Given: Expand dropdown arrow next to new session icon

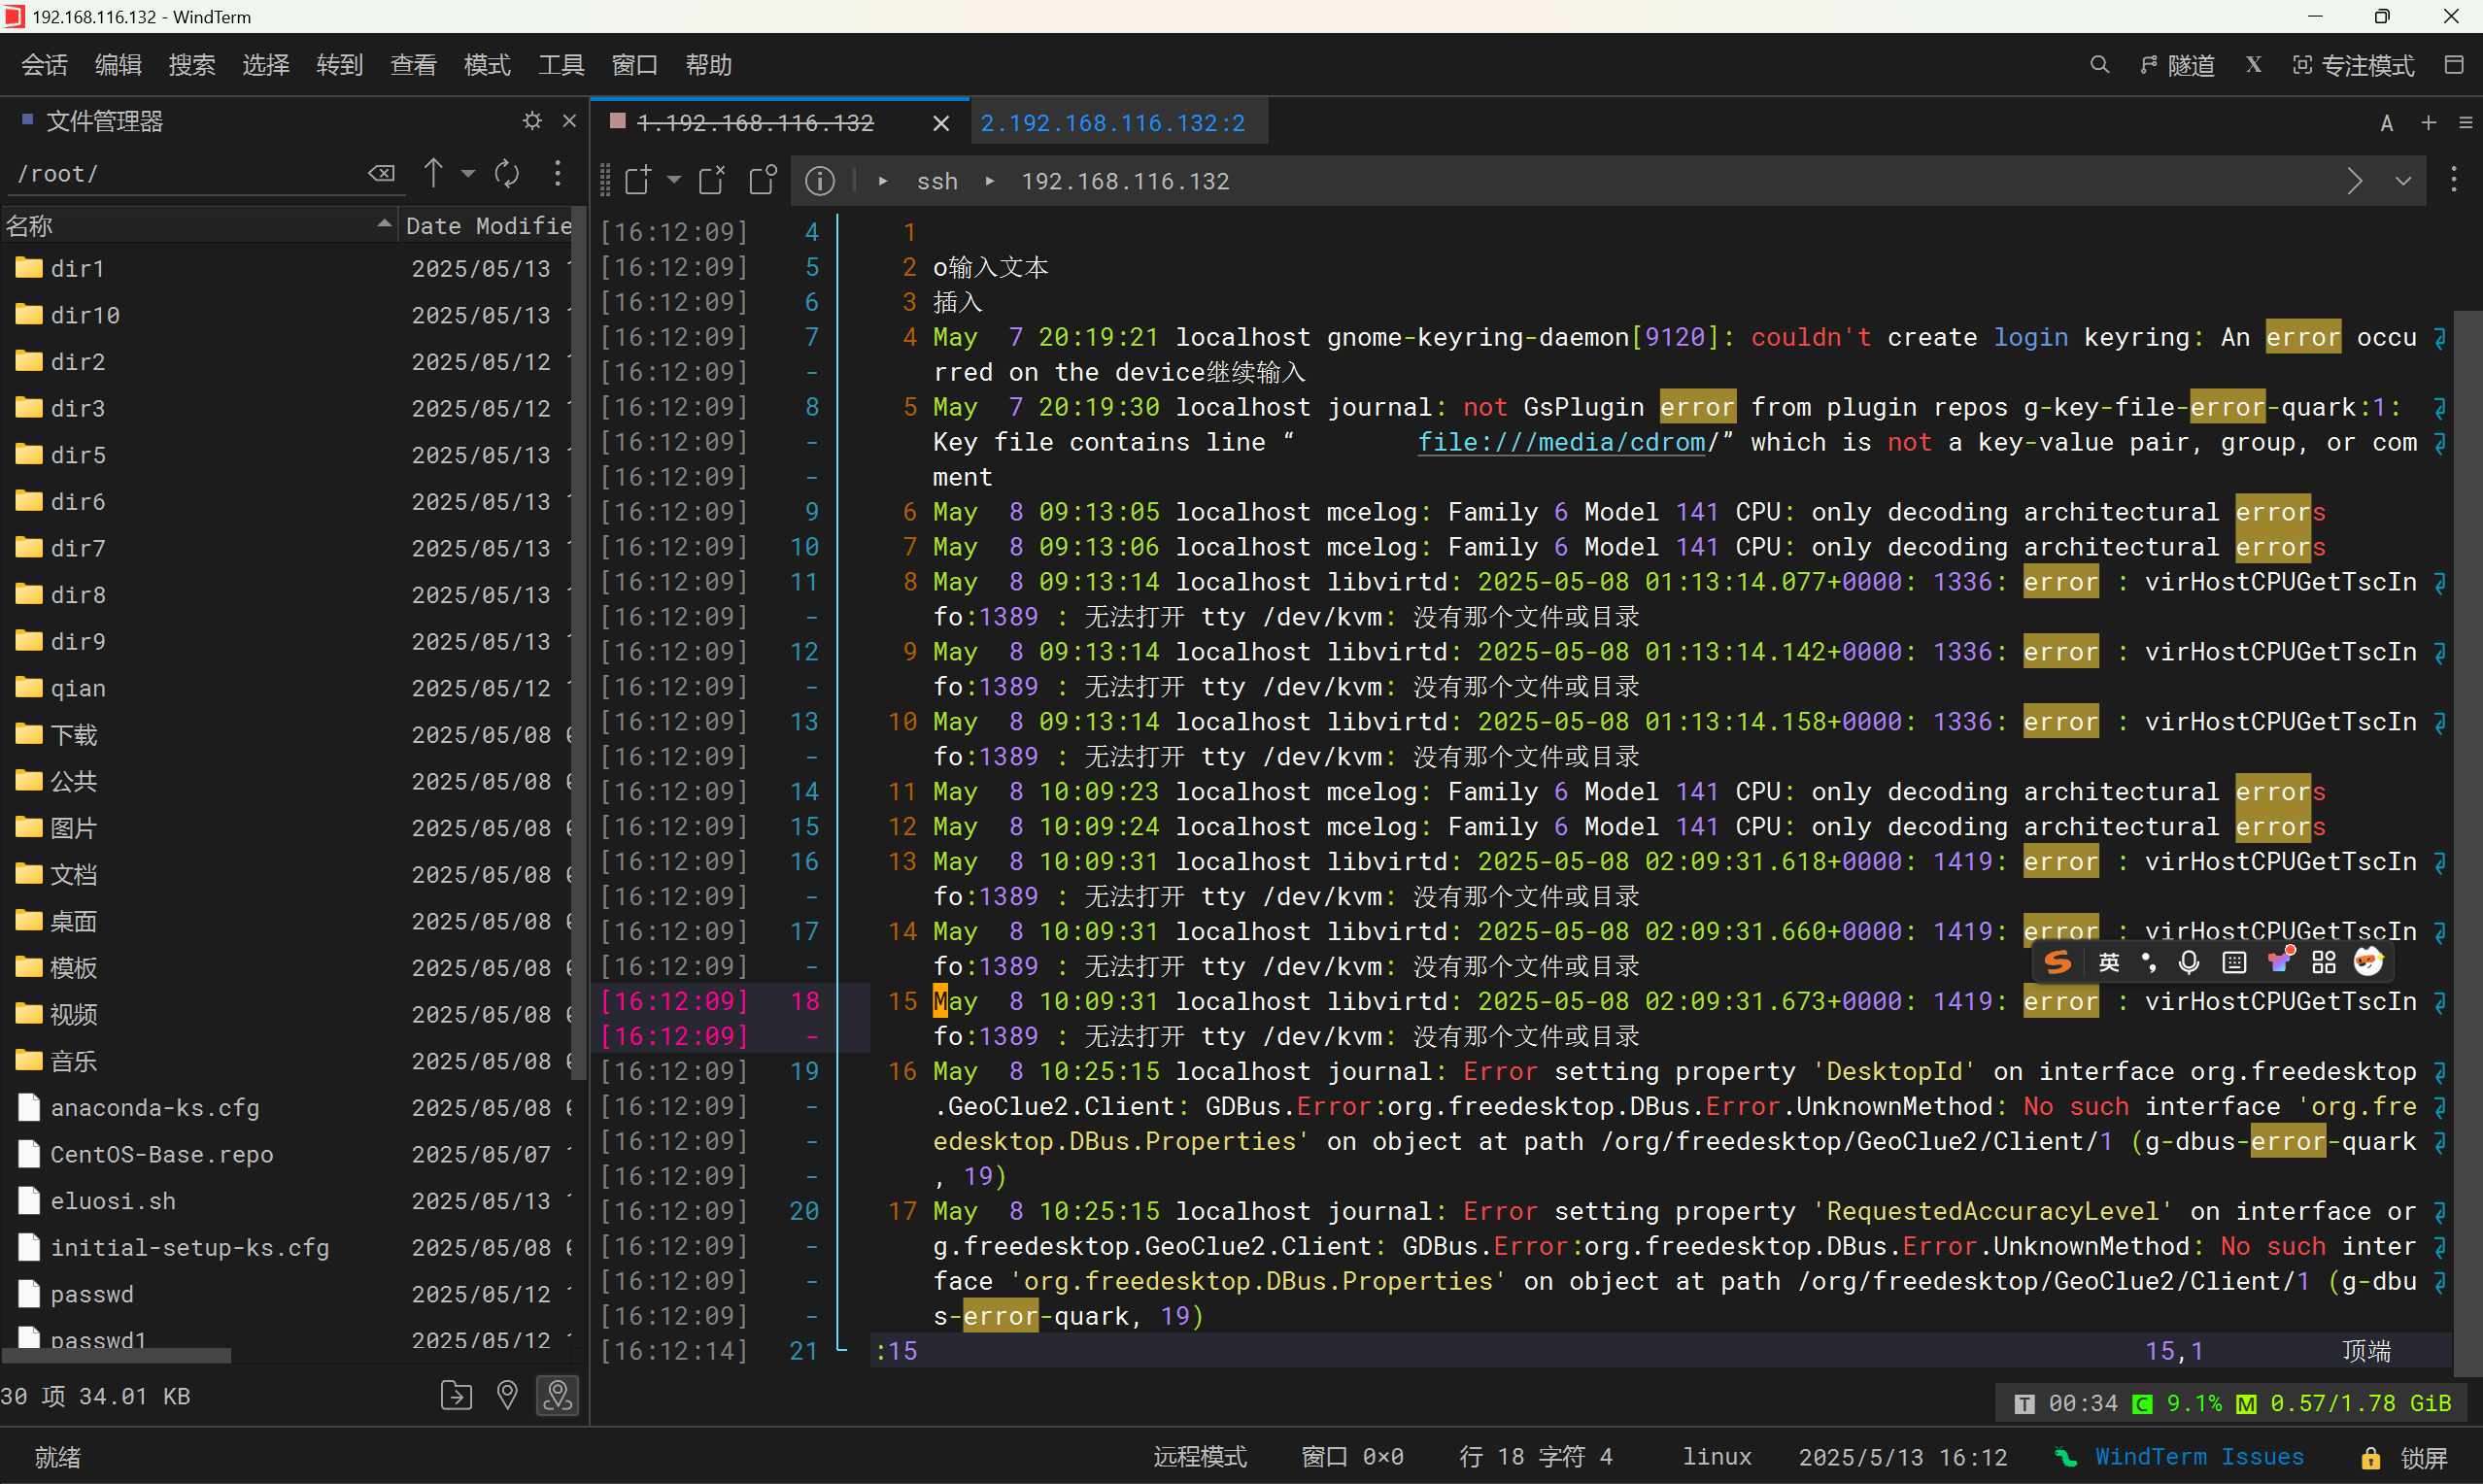Looking at the screenshot, I should tap(674, 180).
